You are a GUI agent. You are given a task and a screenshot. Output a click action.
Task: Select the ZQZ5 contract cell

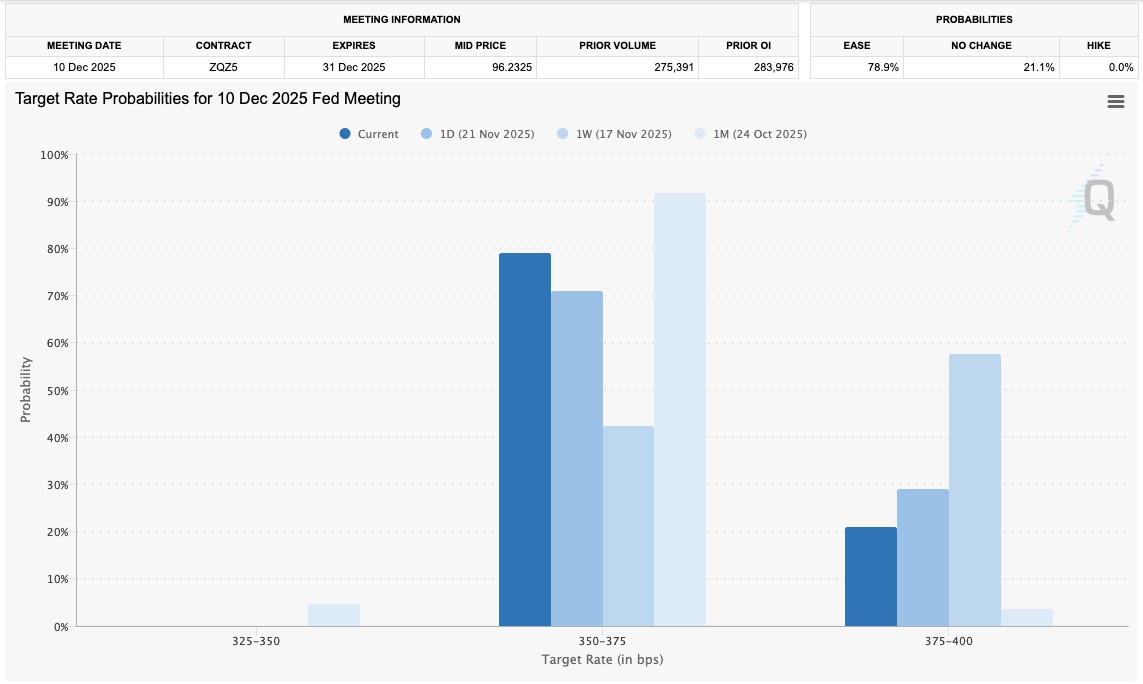tap(224, 67)
